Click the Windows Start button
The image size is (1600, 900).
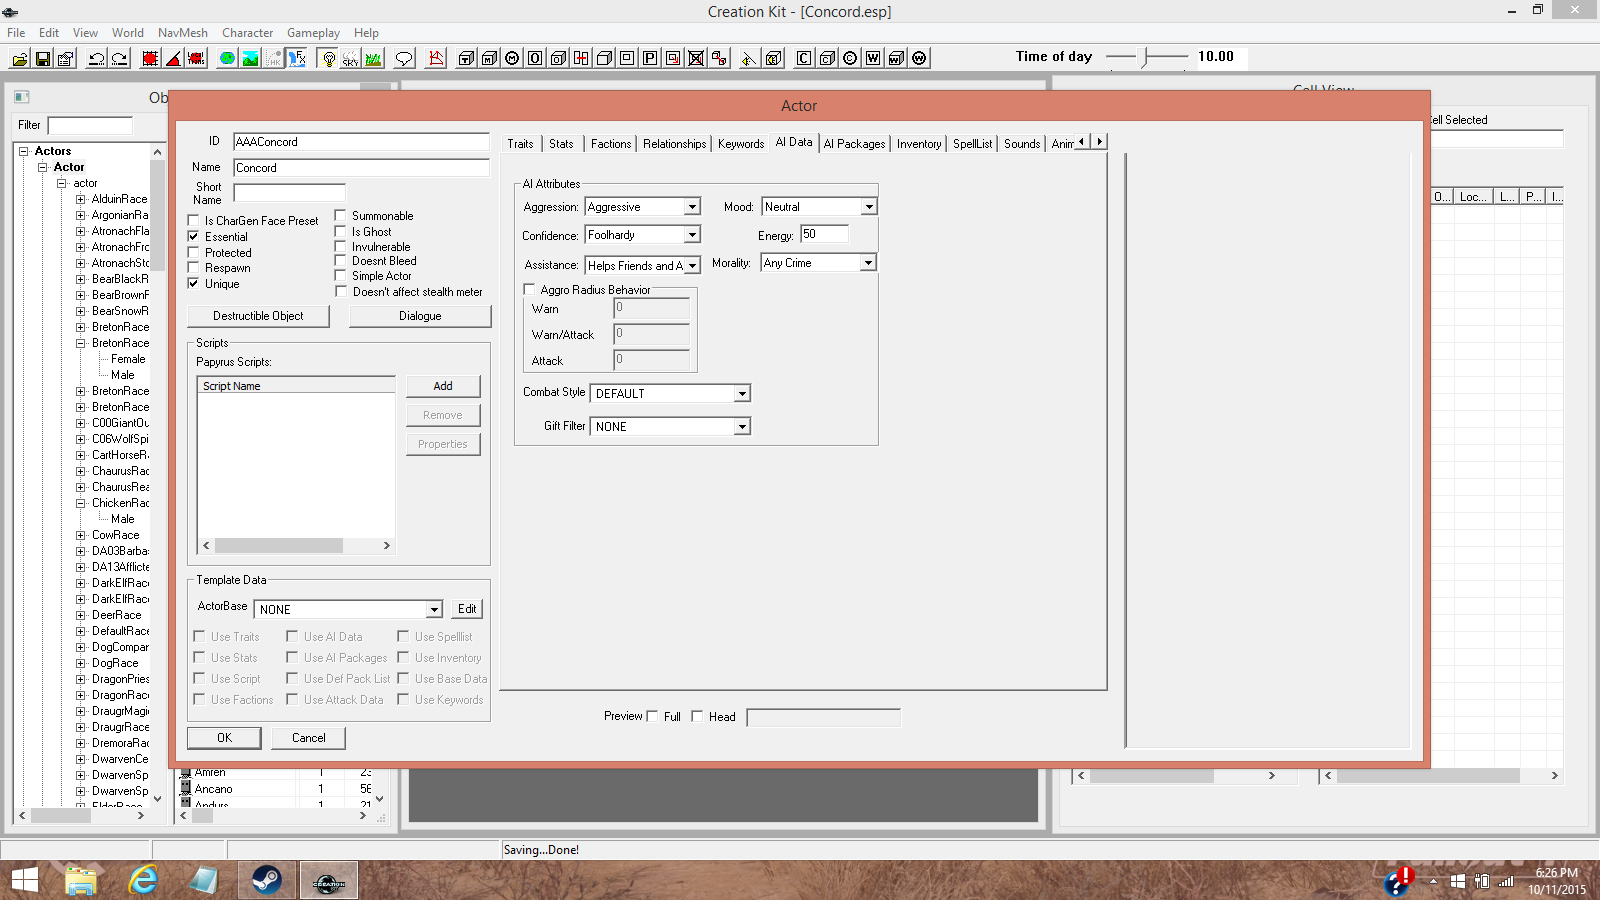24,880
